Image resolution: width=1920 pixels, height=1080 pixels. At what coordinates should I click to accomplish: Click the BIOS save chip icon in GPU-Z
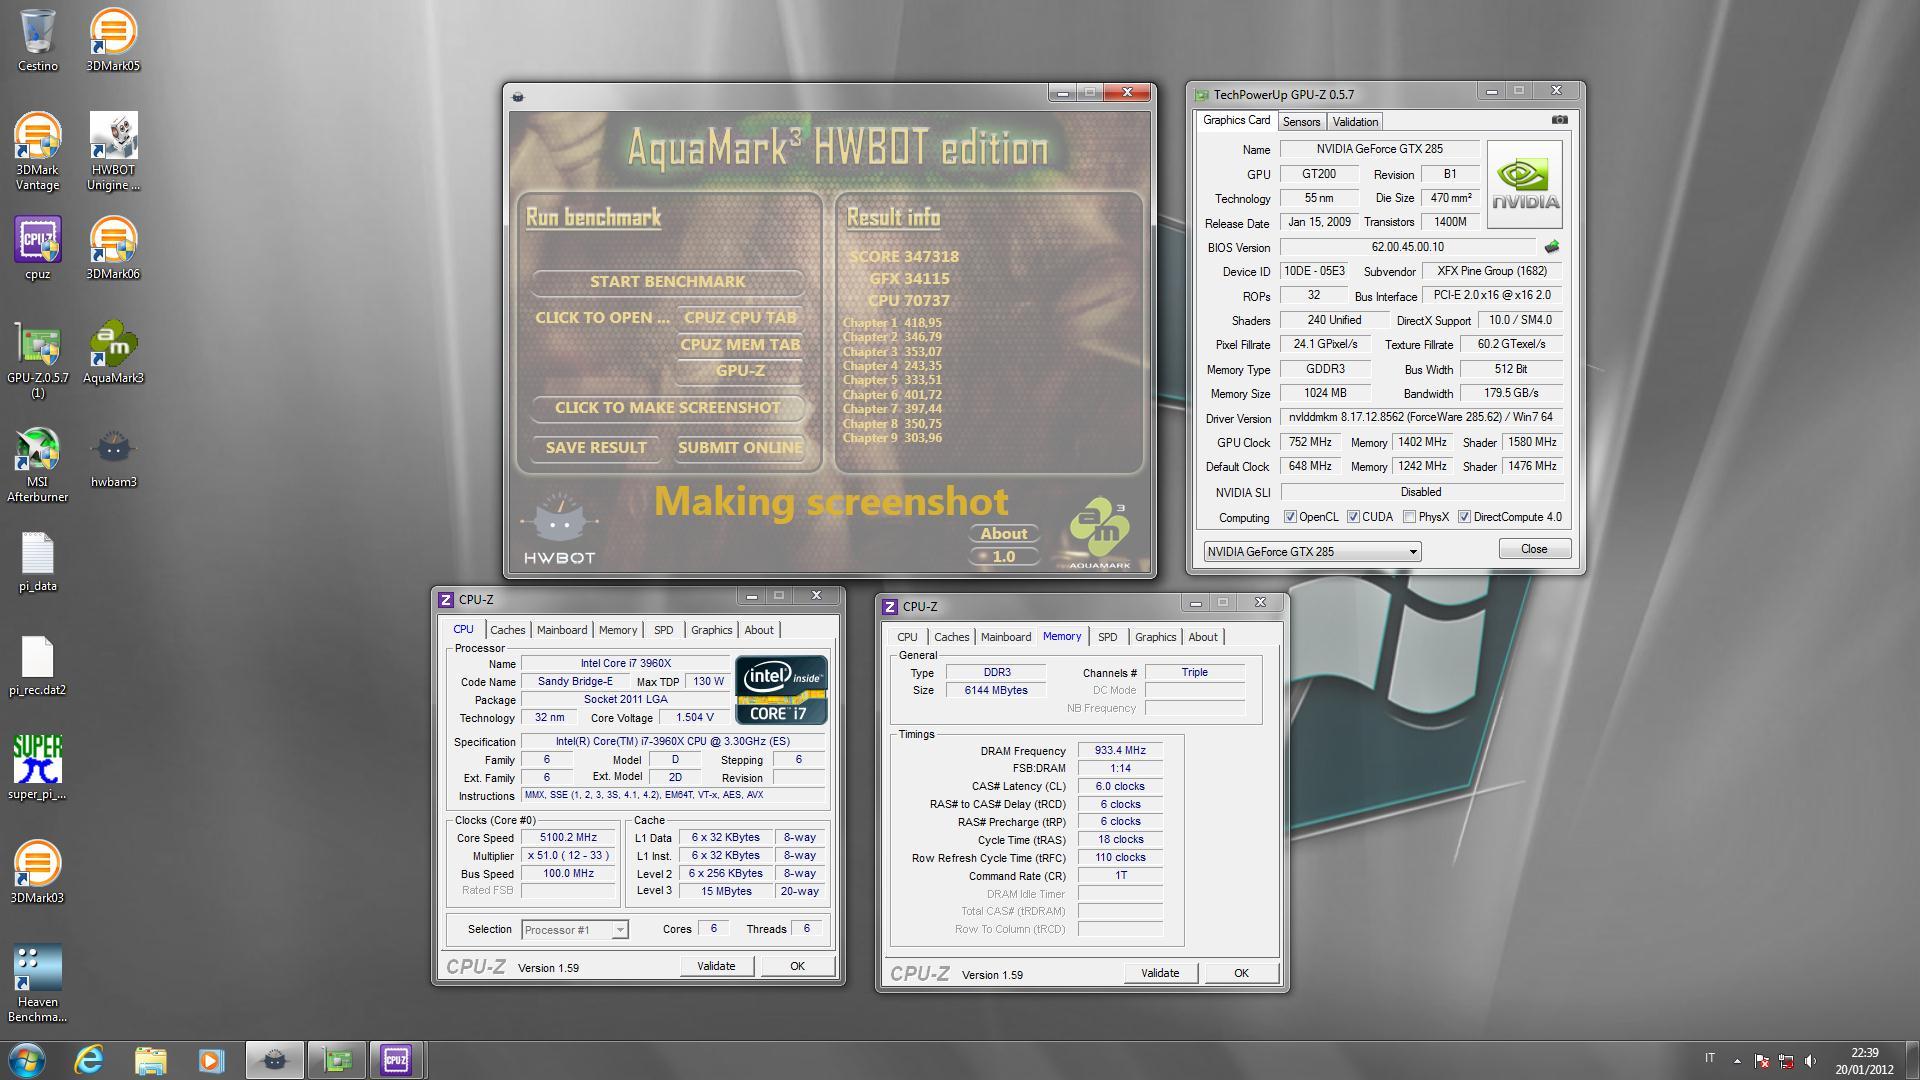(1551, 247)
